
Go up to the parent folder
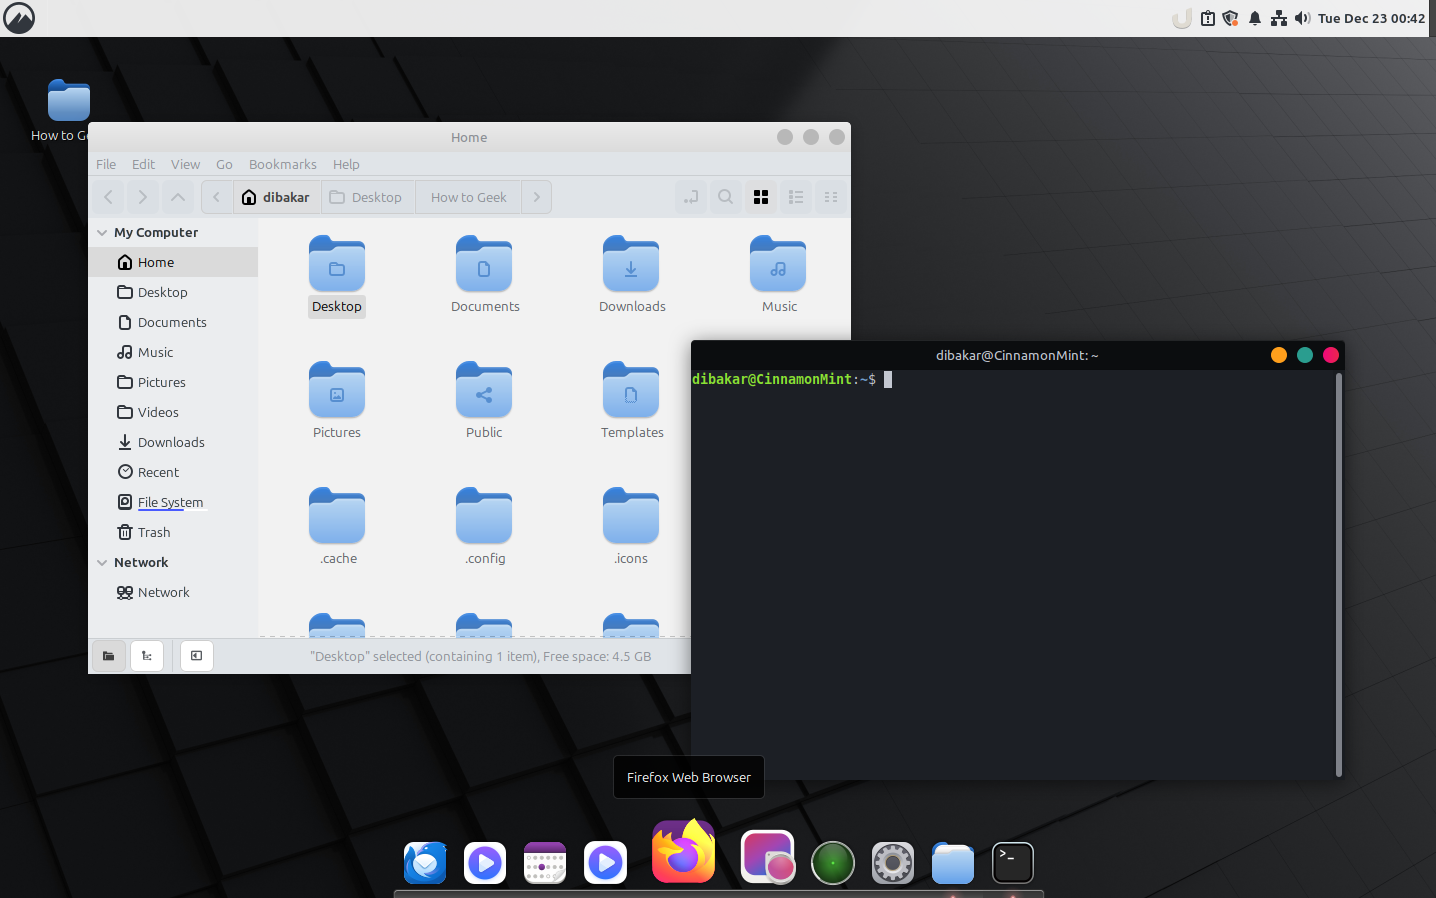[x=178, y=197]
